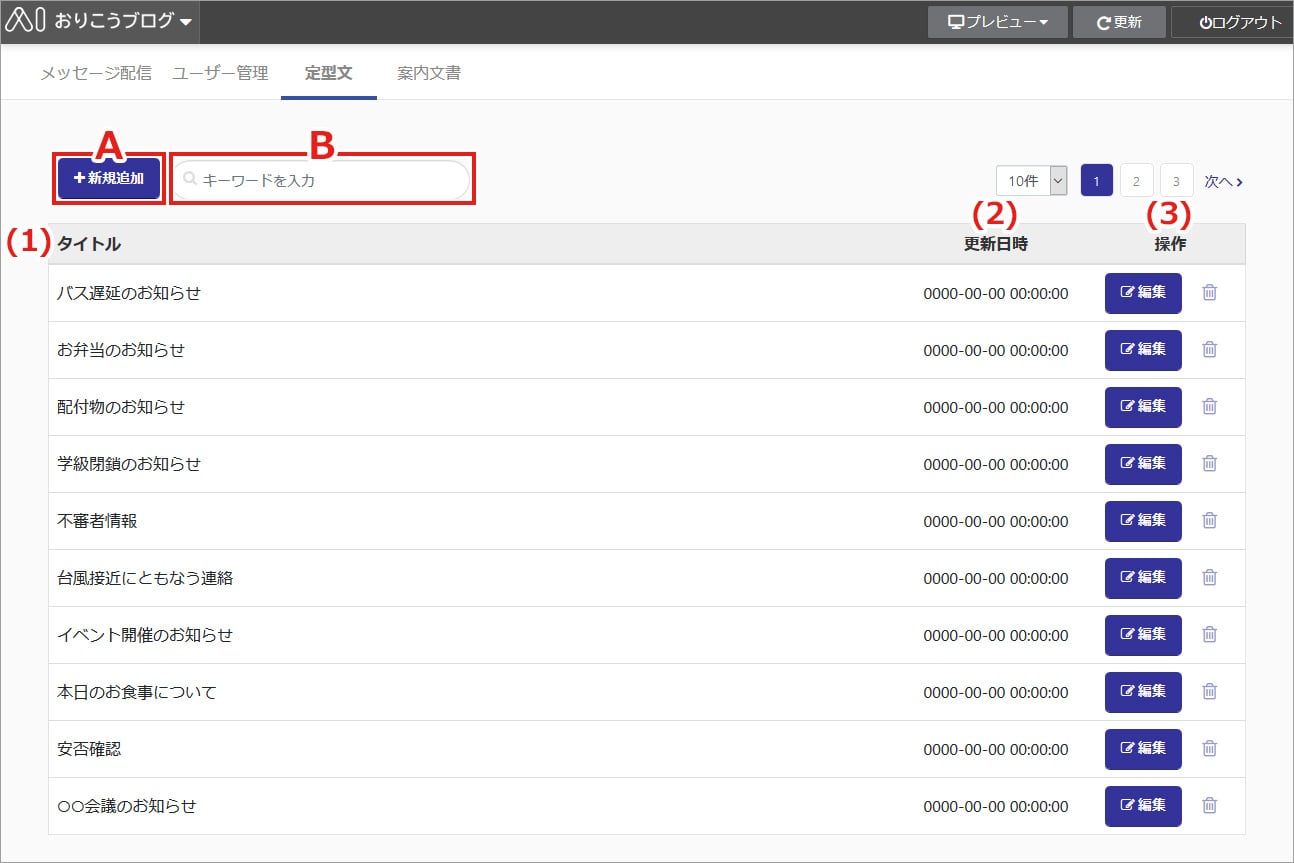Go to page 2 of results
This screenshot has width=1294, height=863.
point(1136,181)
